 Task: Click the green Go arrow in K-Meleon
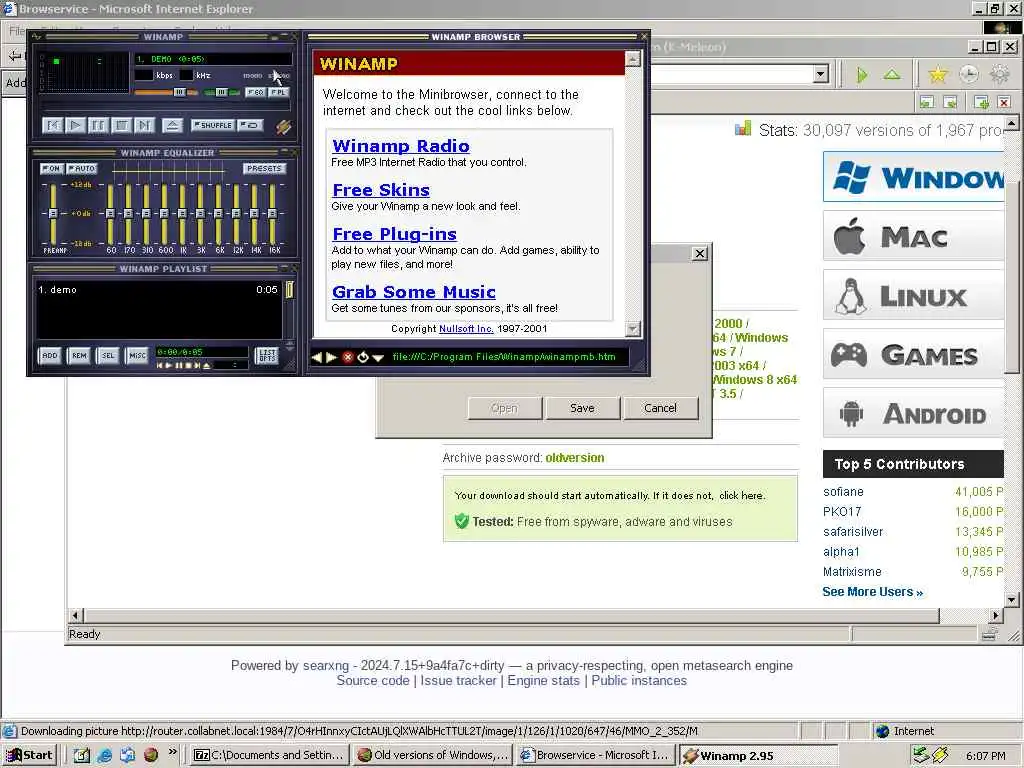tap(862, 75)
